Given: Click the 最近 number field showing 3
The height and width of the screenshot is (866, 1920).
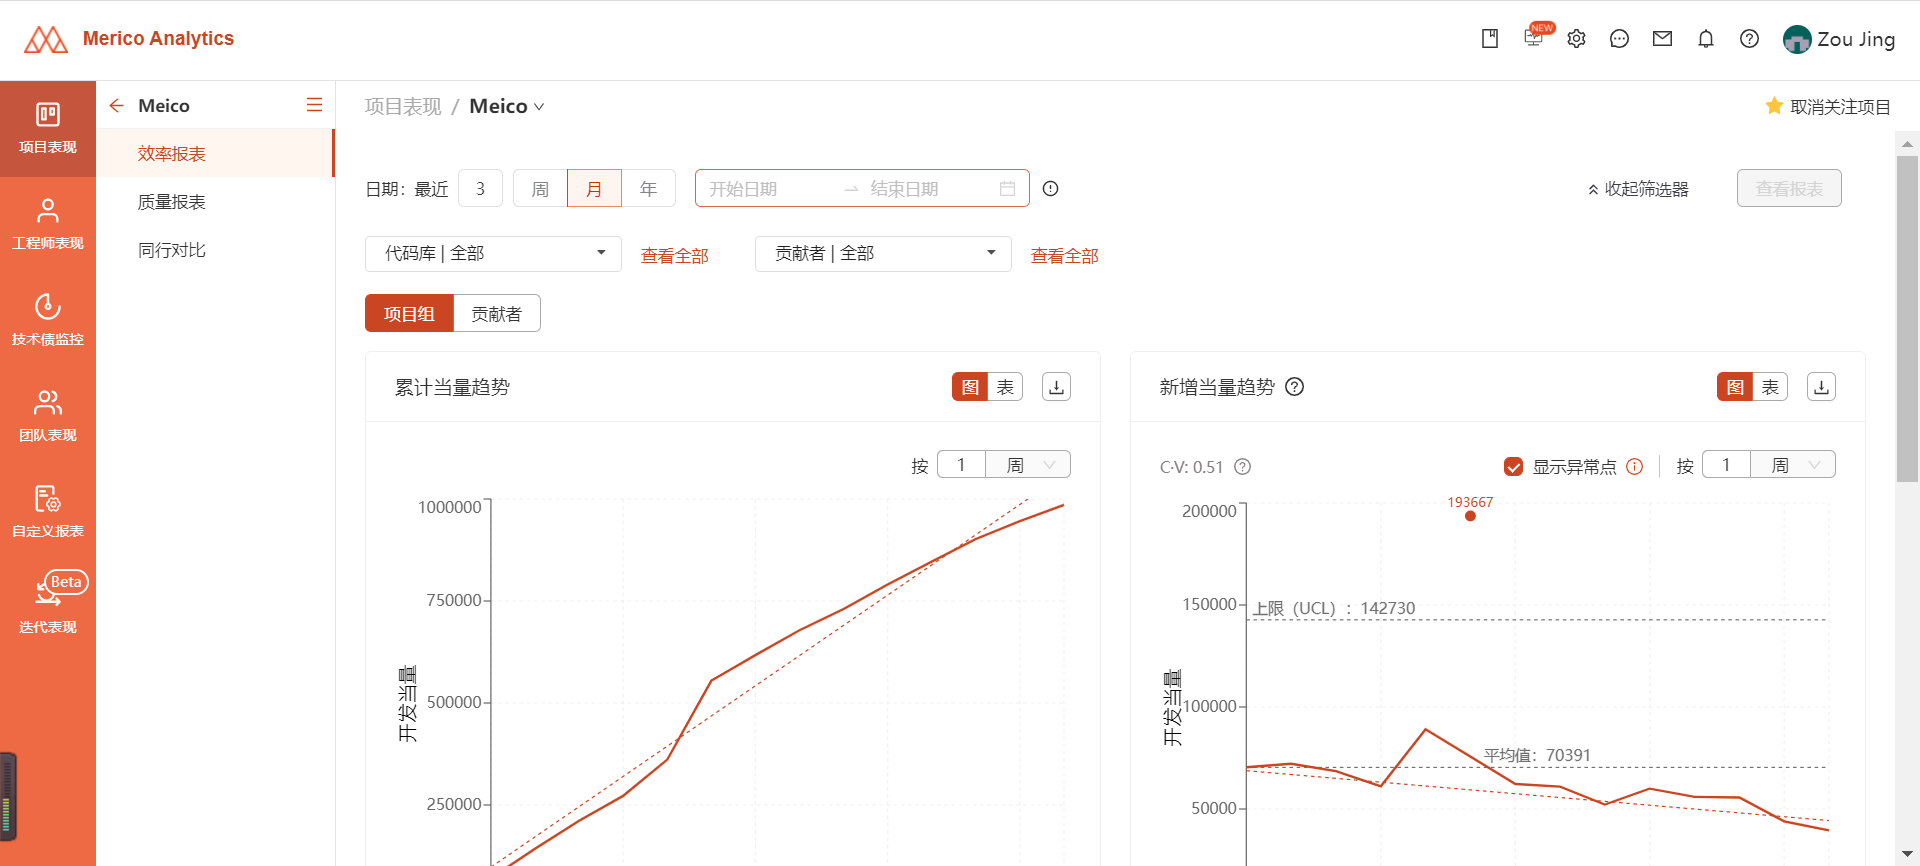Looking at the screenshot, I should [x=480, y=188].
